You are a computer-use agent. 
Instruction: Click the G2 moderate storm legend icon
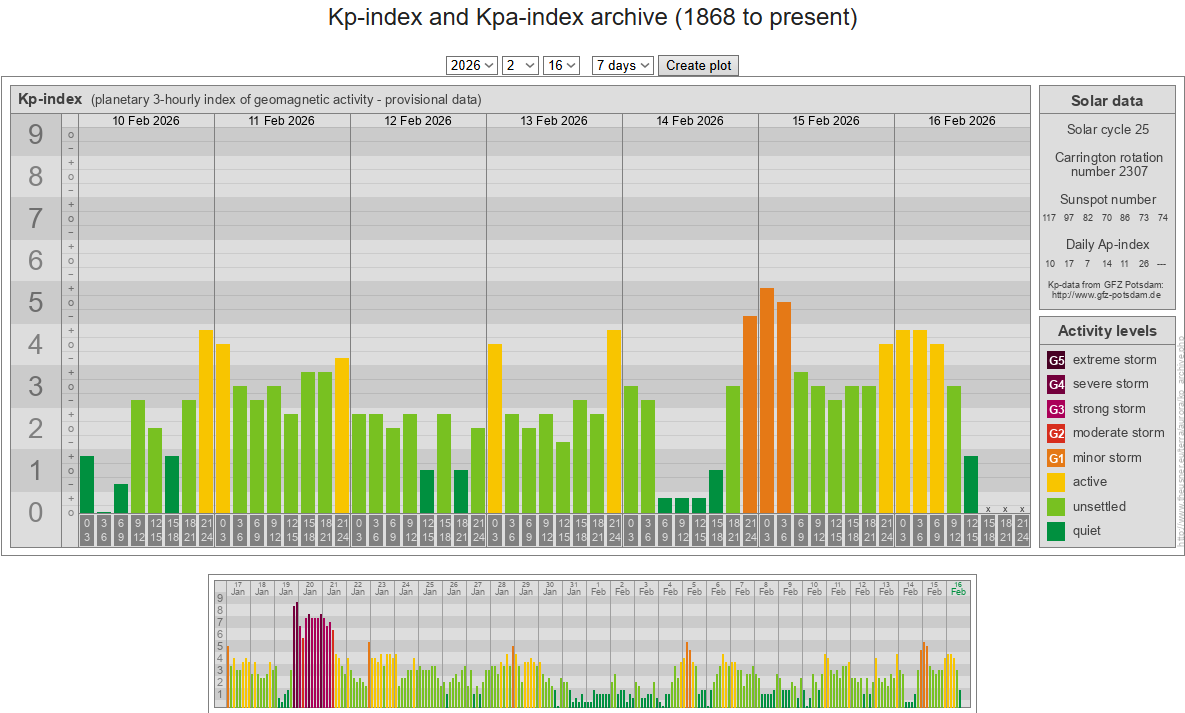[1056, 433]
